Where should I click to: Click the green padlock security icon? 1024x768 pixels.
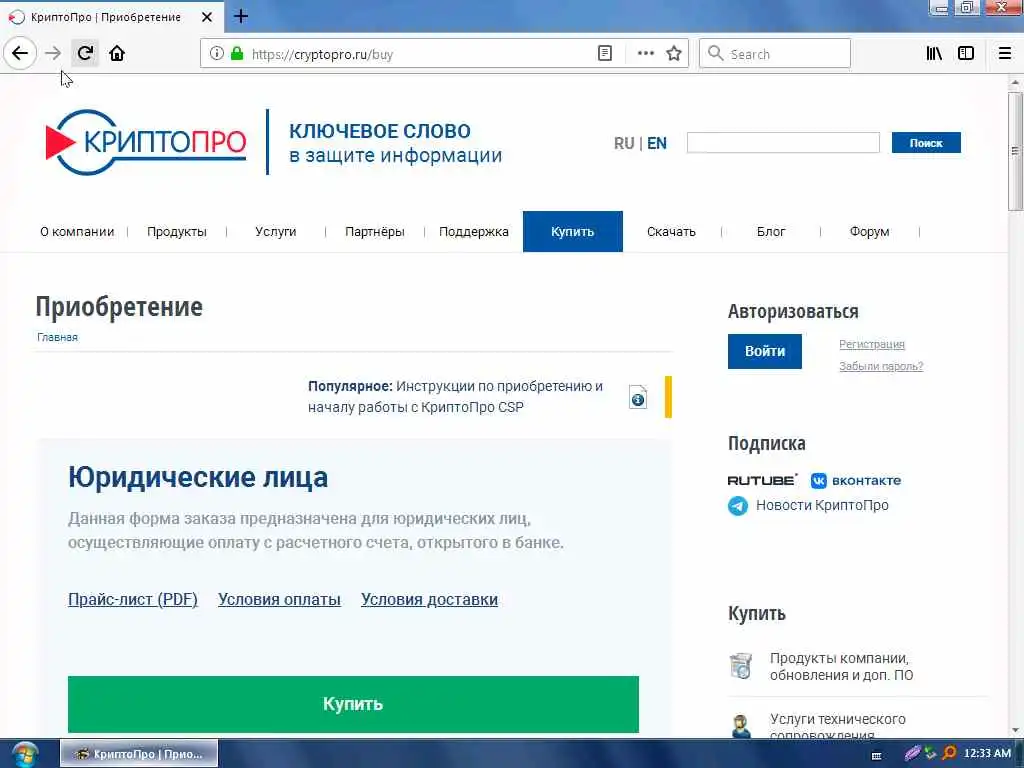pos(237,54)
